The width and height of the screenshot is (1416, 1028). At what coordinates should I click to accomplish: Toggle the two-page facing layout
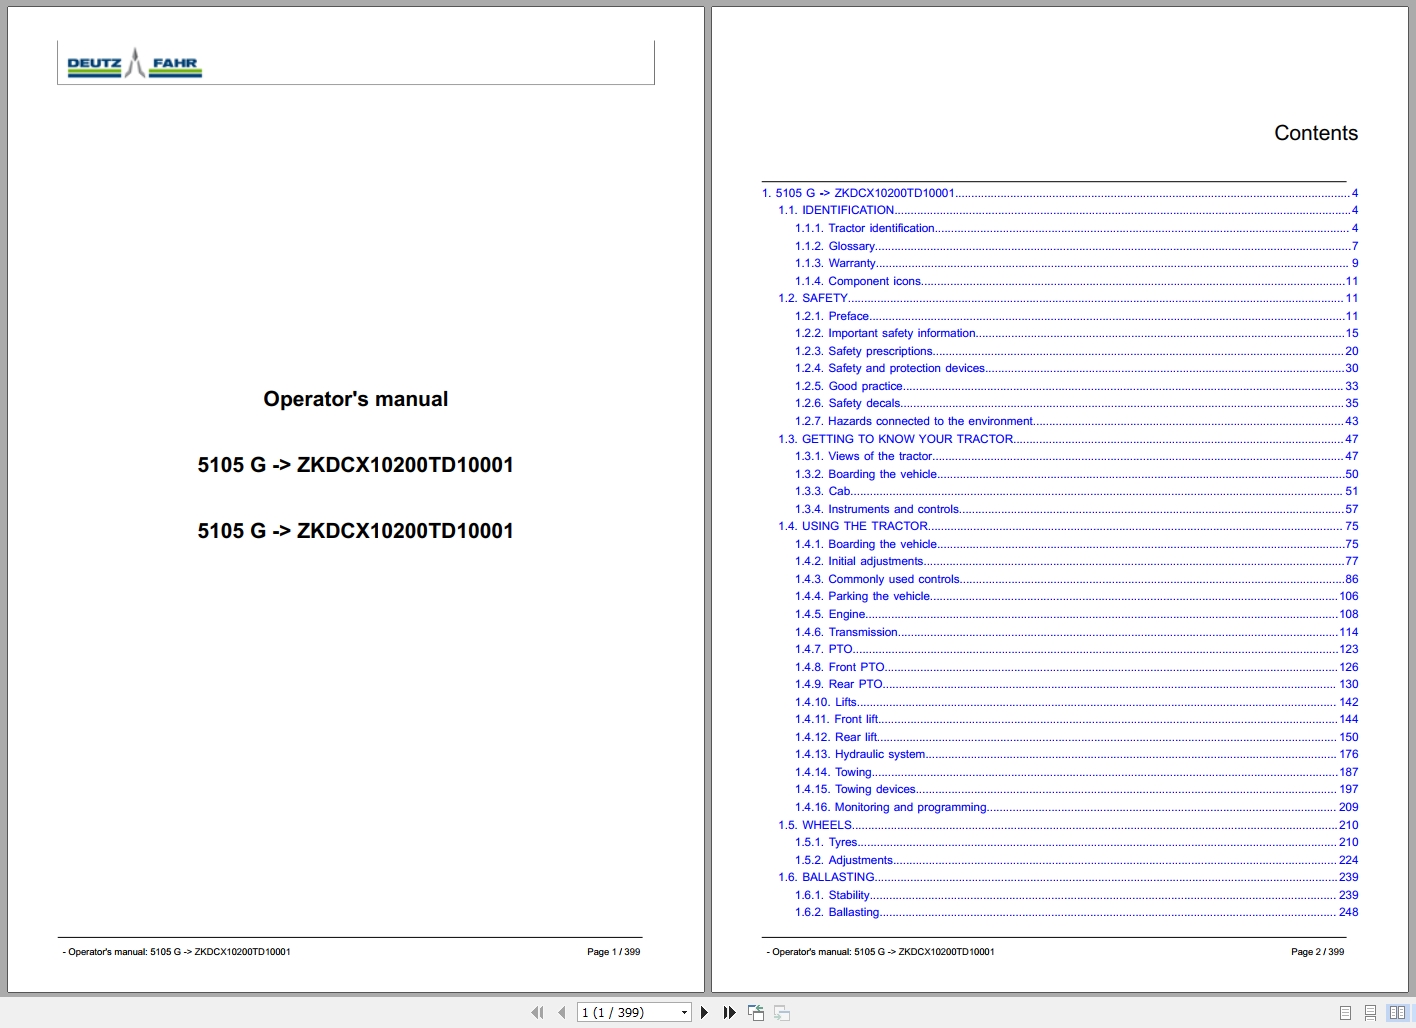pyautogui.click(x=1397, y=1012)
